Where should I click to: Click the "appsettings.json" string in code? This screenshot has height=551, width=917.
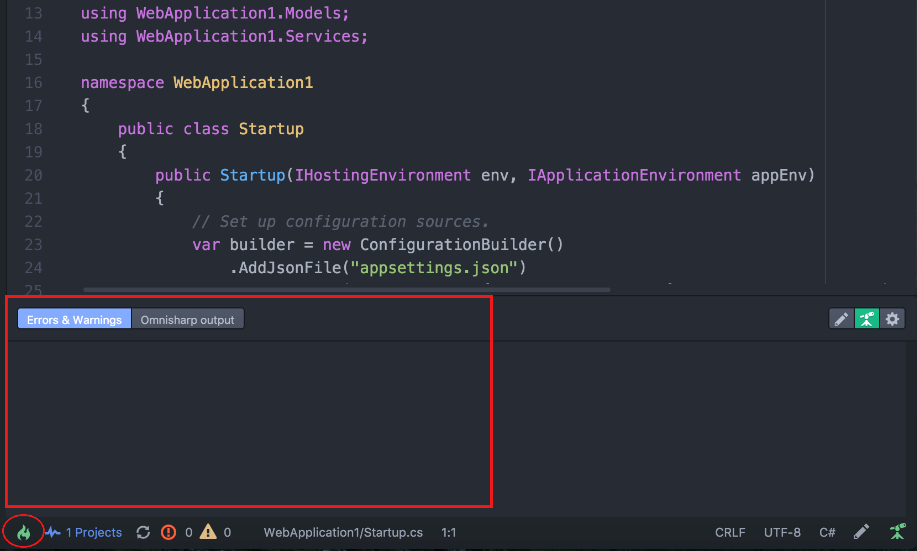(433, 267)
